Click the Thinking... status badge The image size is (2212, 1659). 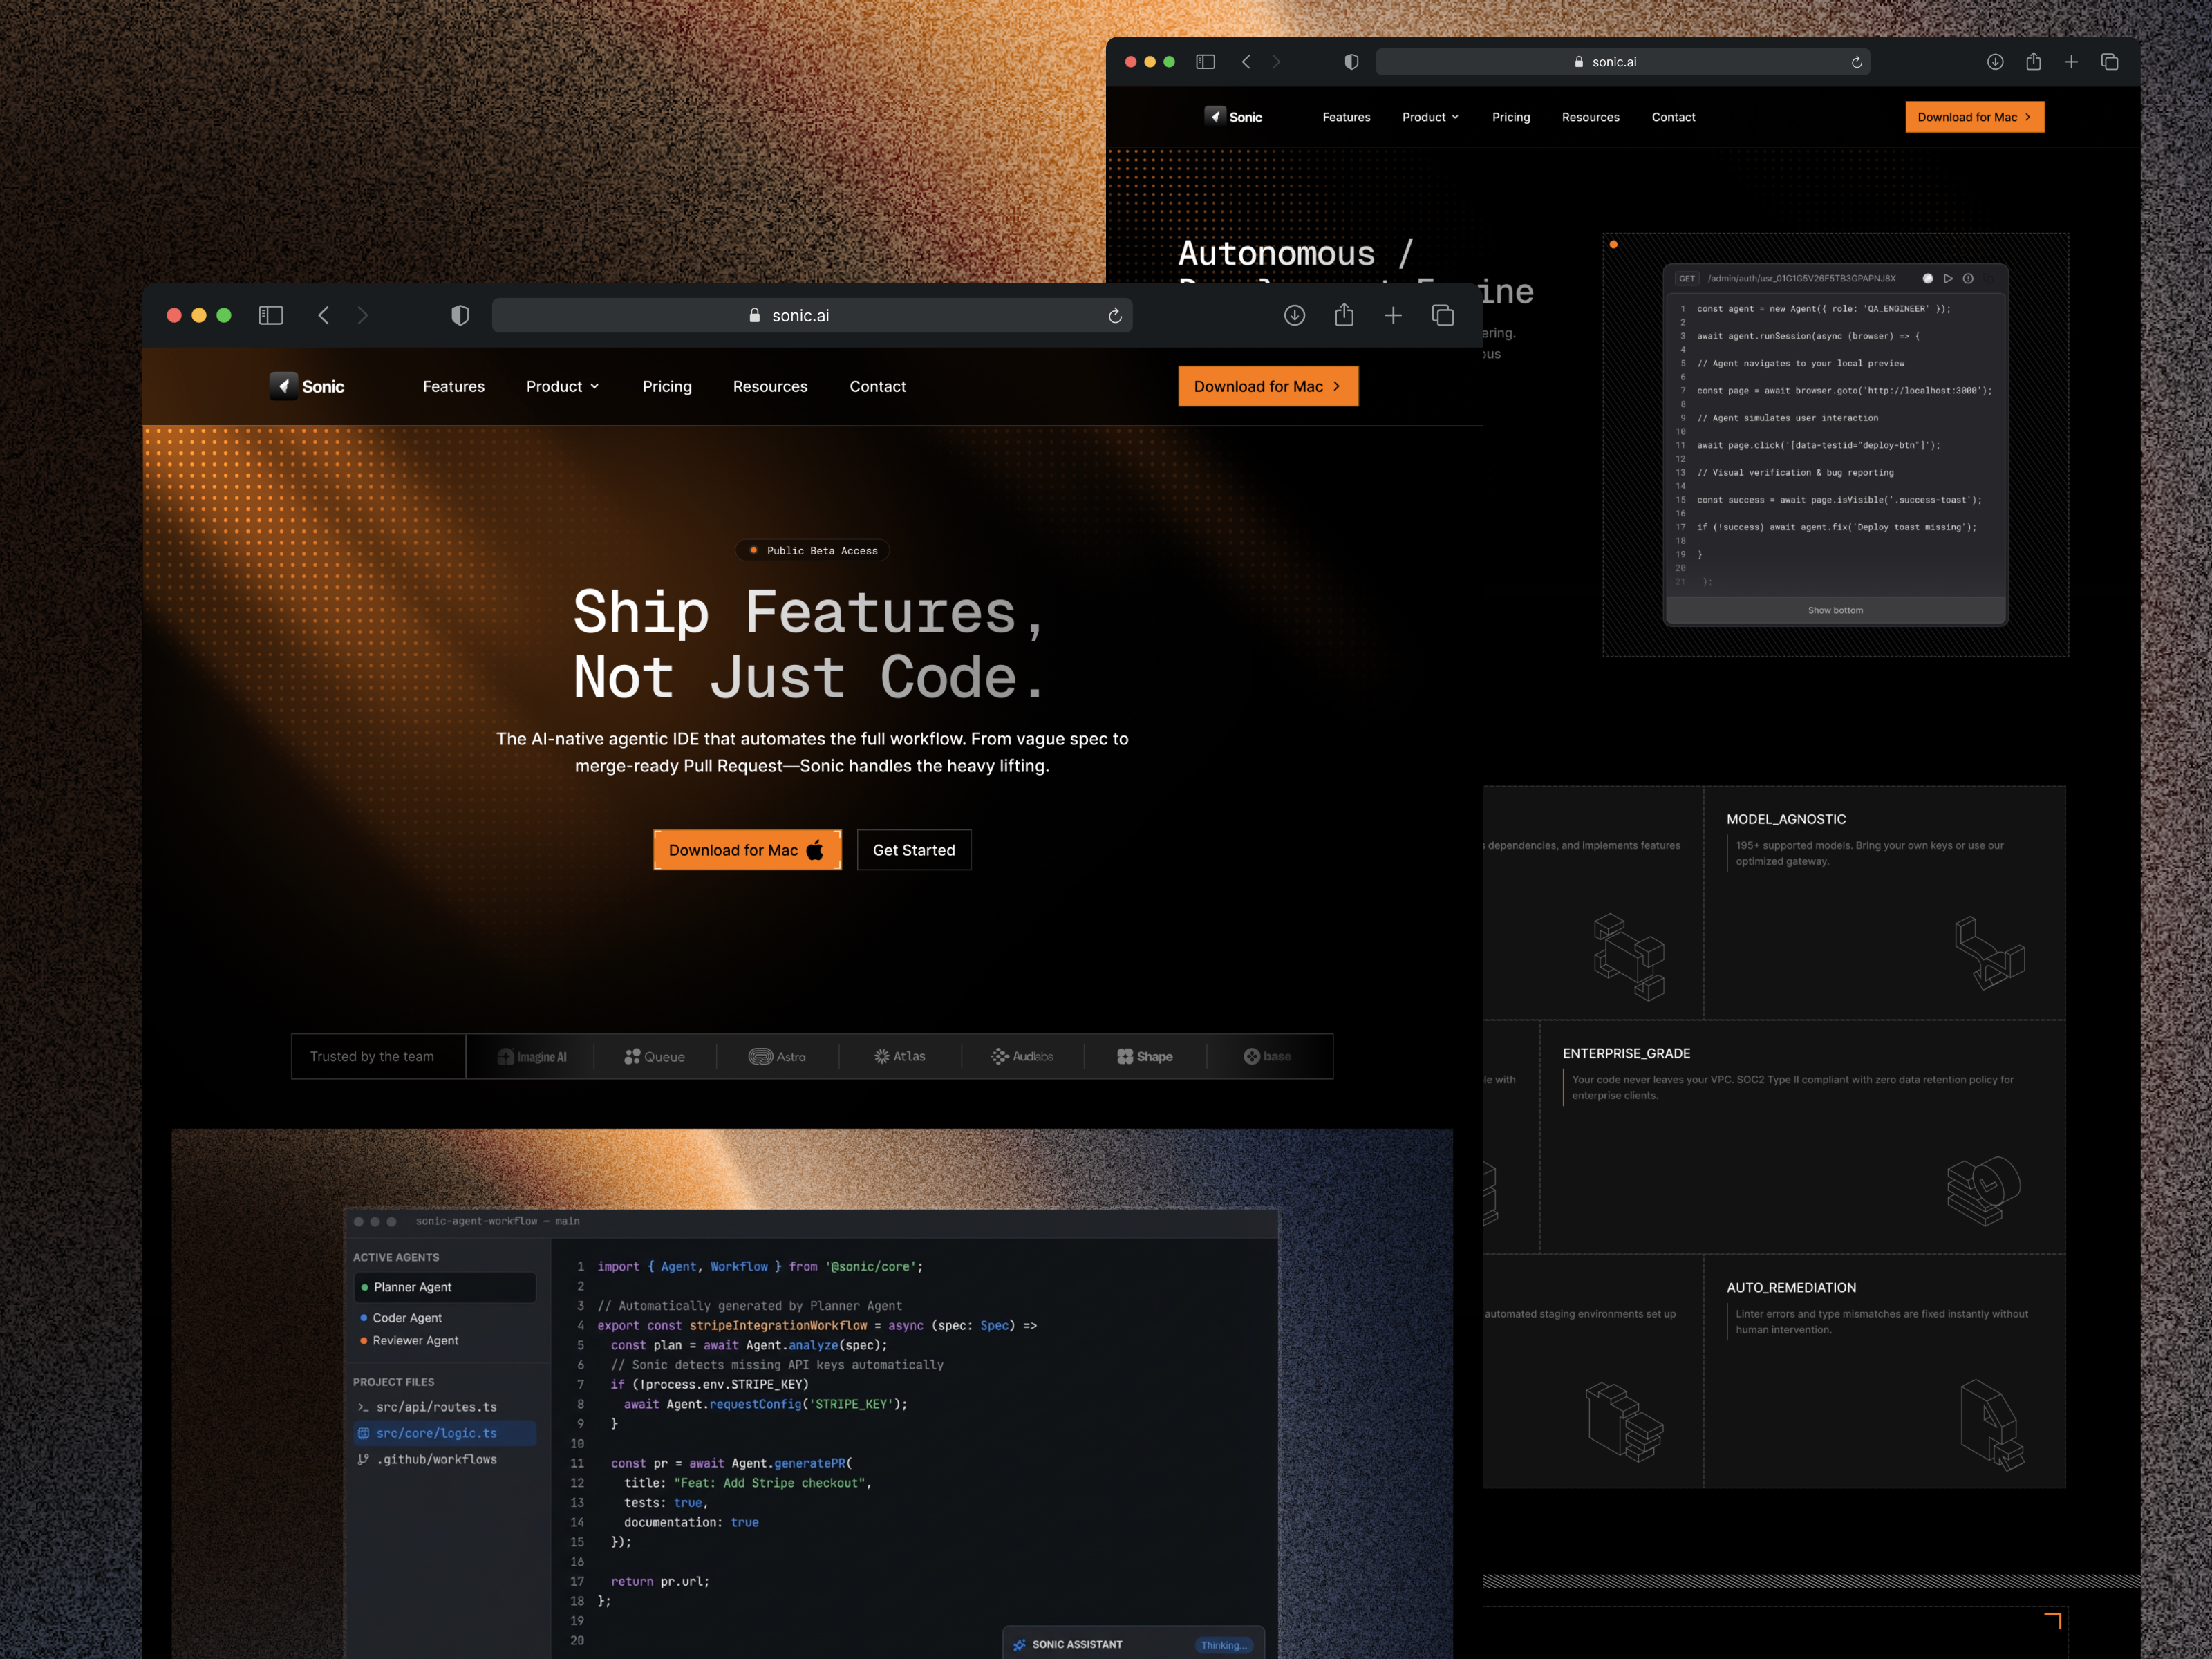coord(1224,1645)
